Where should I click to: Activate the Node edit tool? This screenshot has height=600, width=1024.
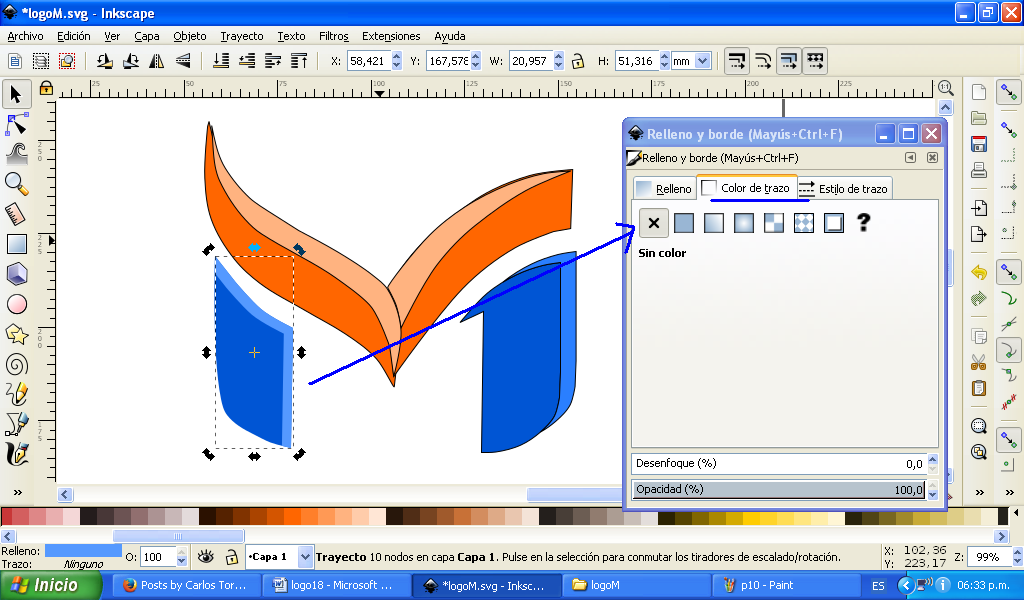pyautogui.click(x=16, y=124)
